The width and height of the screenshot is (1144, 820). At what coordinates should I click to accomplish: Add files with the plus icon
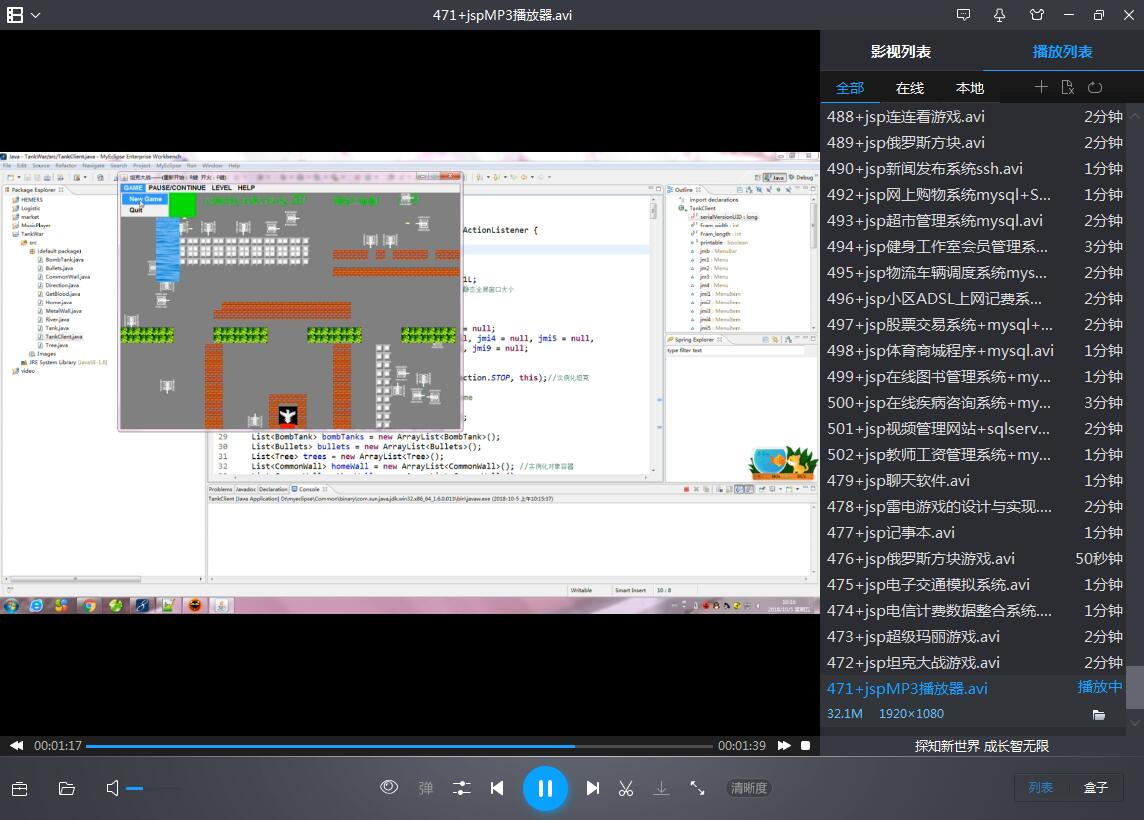[x=1041, y=88]
